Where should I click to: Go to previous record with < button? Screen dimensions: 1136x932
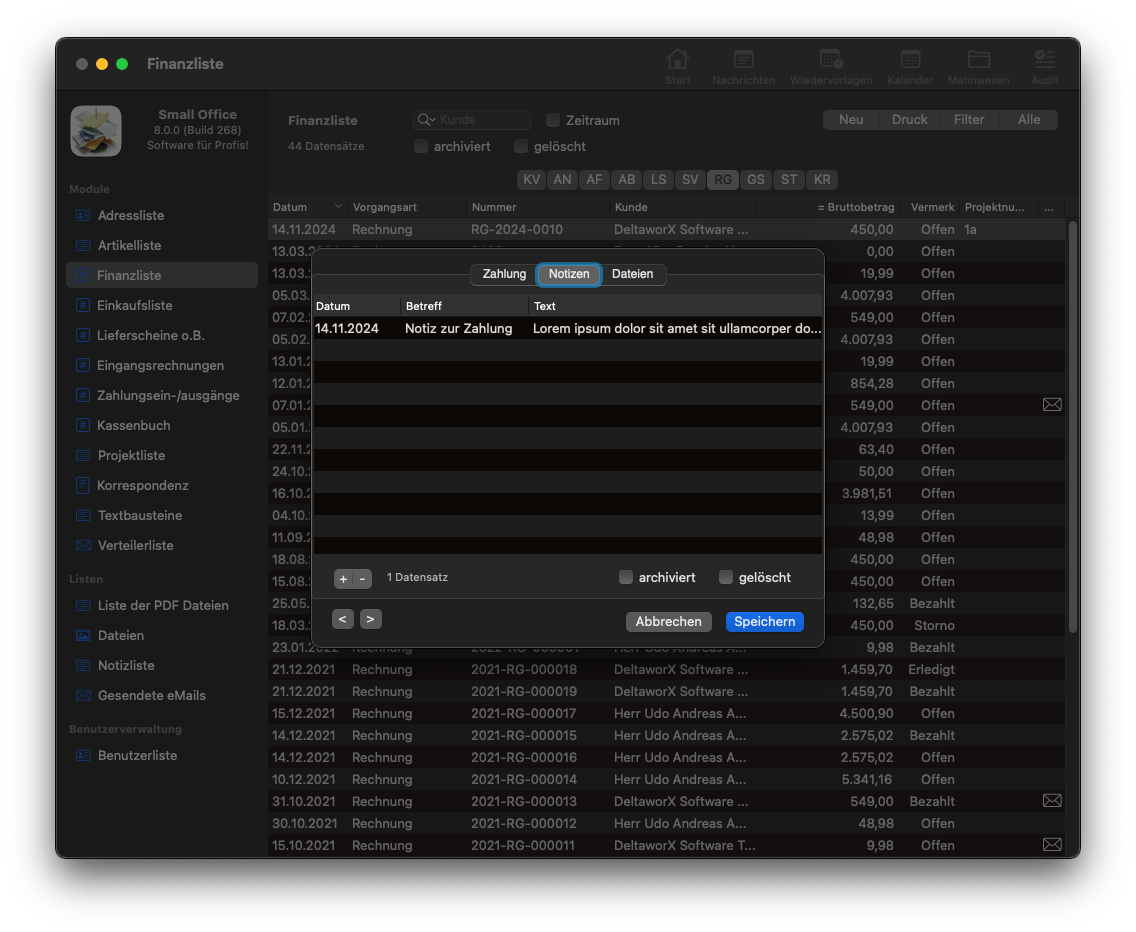tap(343, 619)
